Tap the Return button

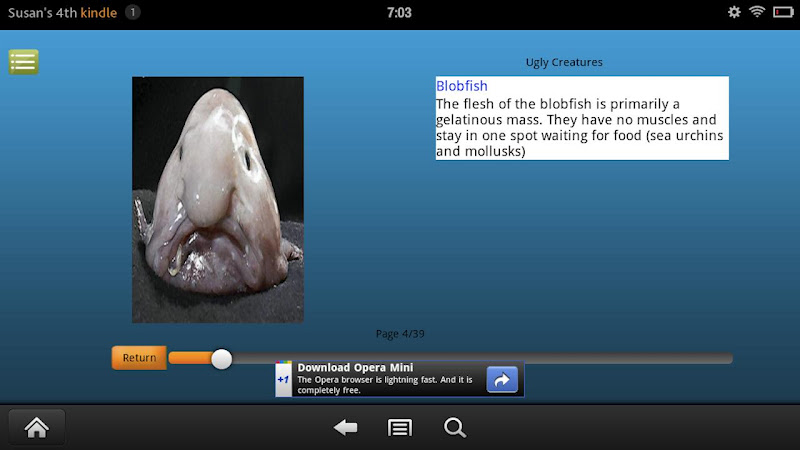139,358
